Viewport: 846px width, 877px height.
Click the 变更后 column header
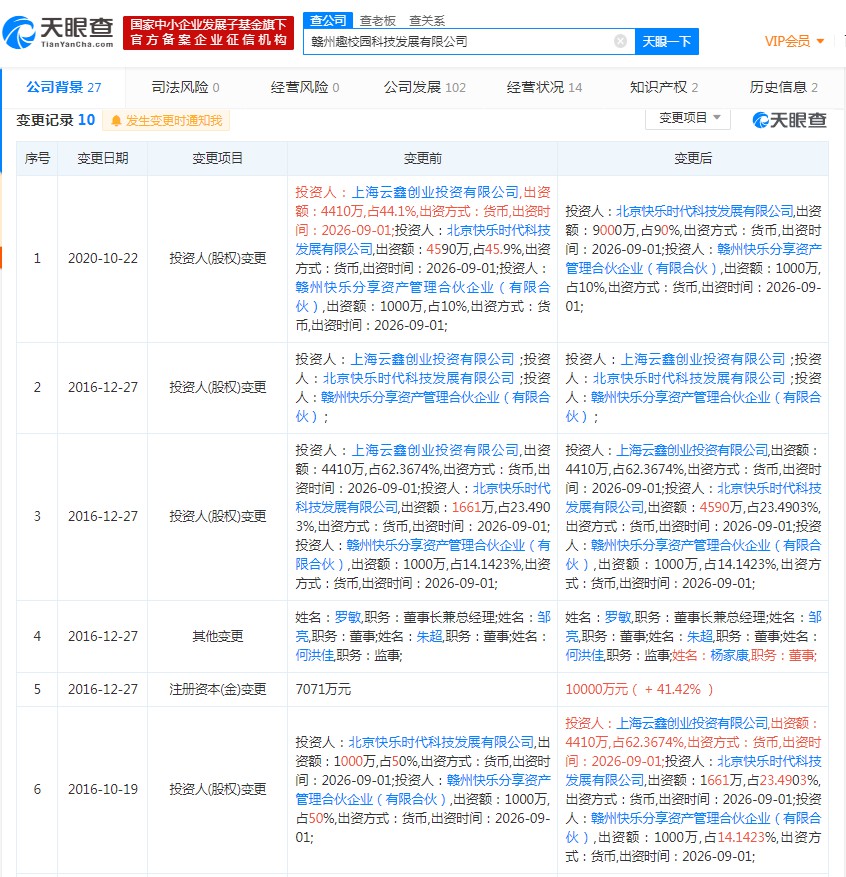[x=693, y=158]
